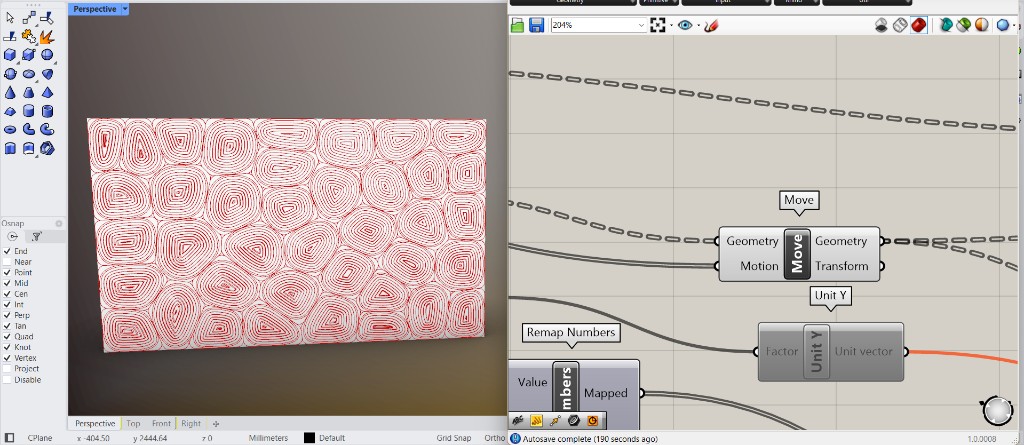Open a Grasshopper file with green folder icon

(518, 25)
